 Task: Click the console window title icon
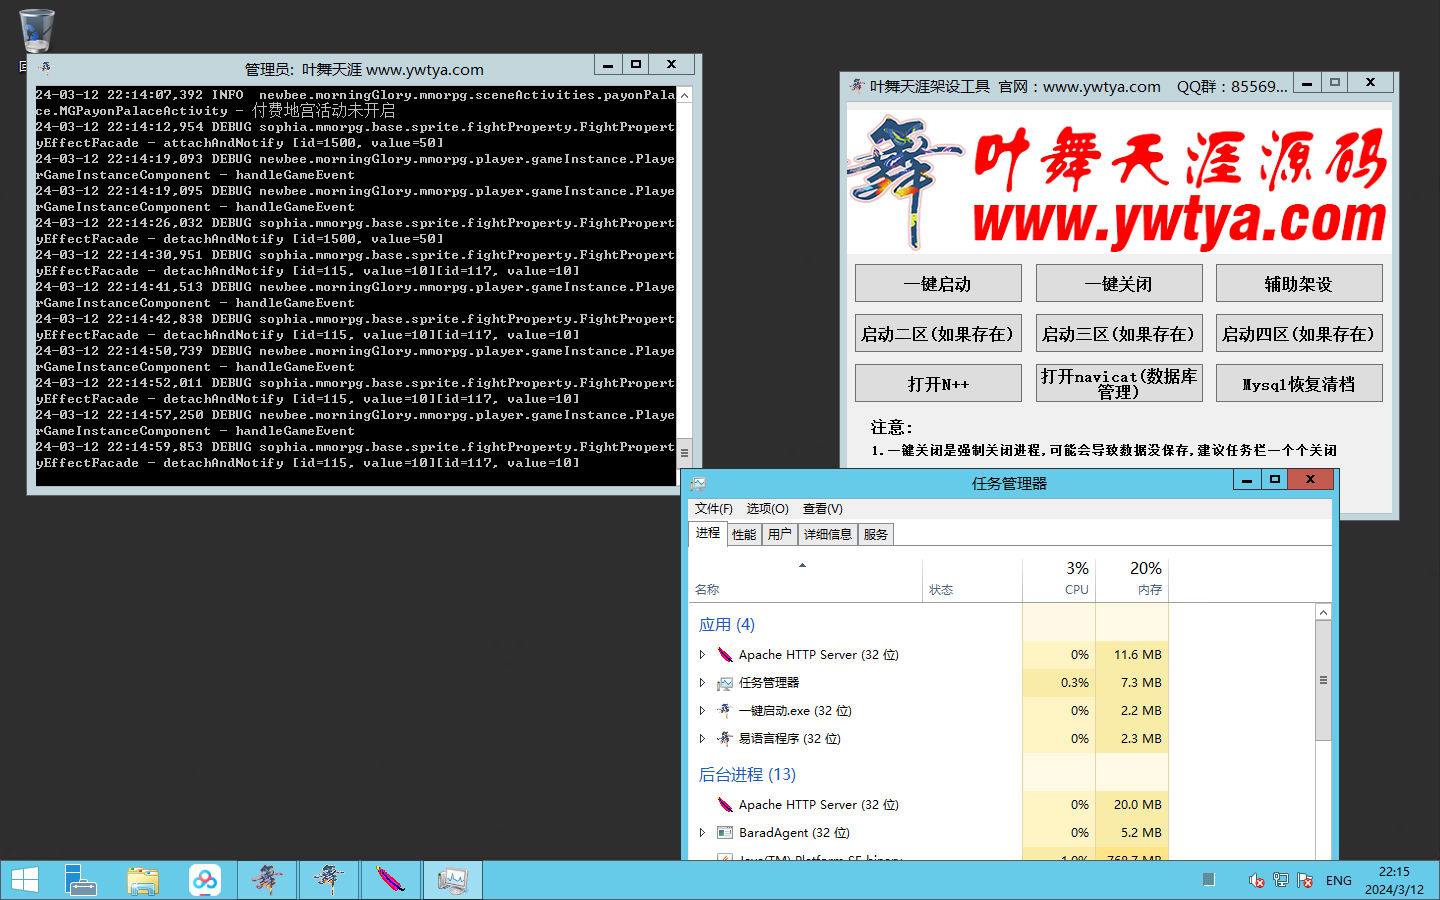(x=45, y=68)
